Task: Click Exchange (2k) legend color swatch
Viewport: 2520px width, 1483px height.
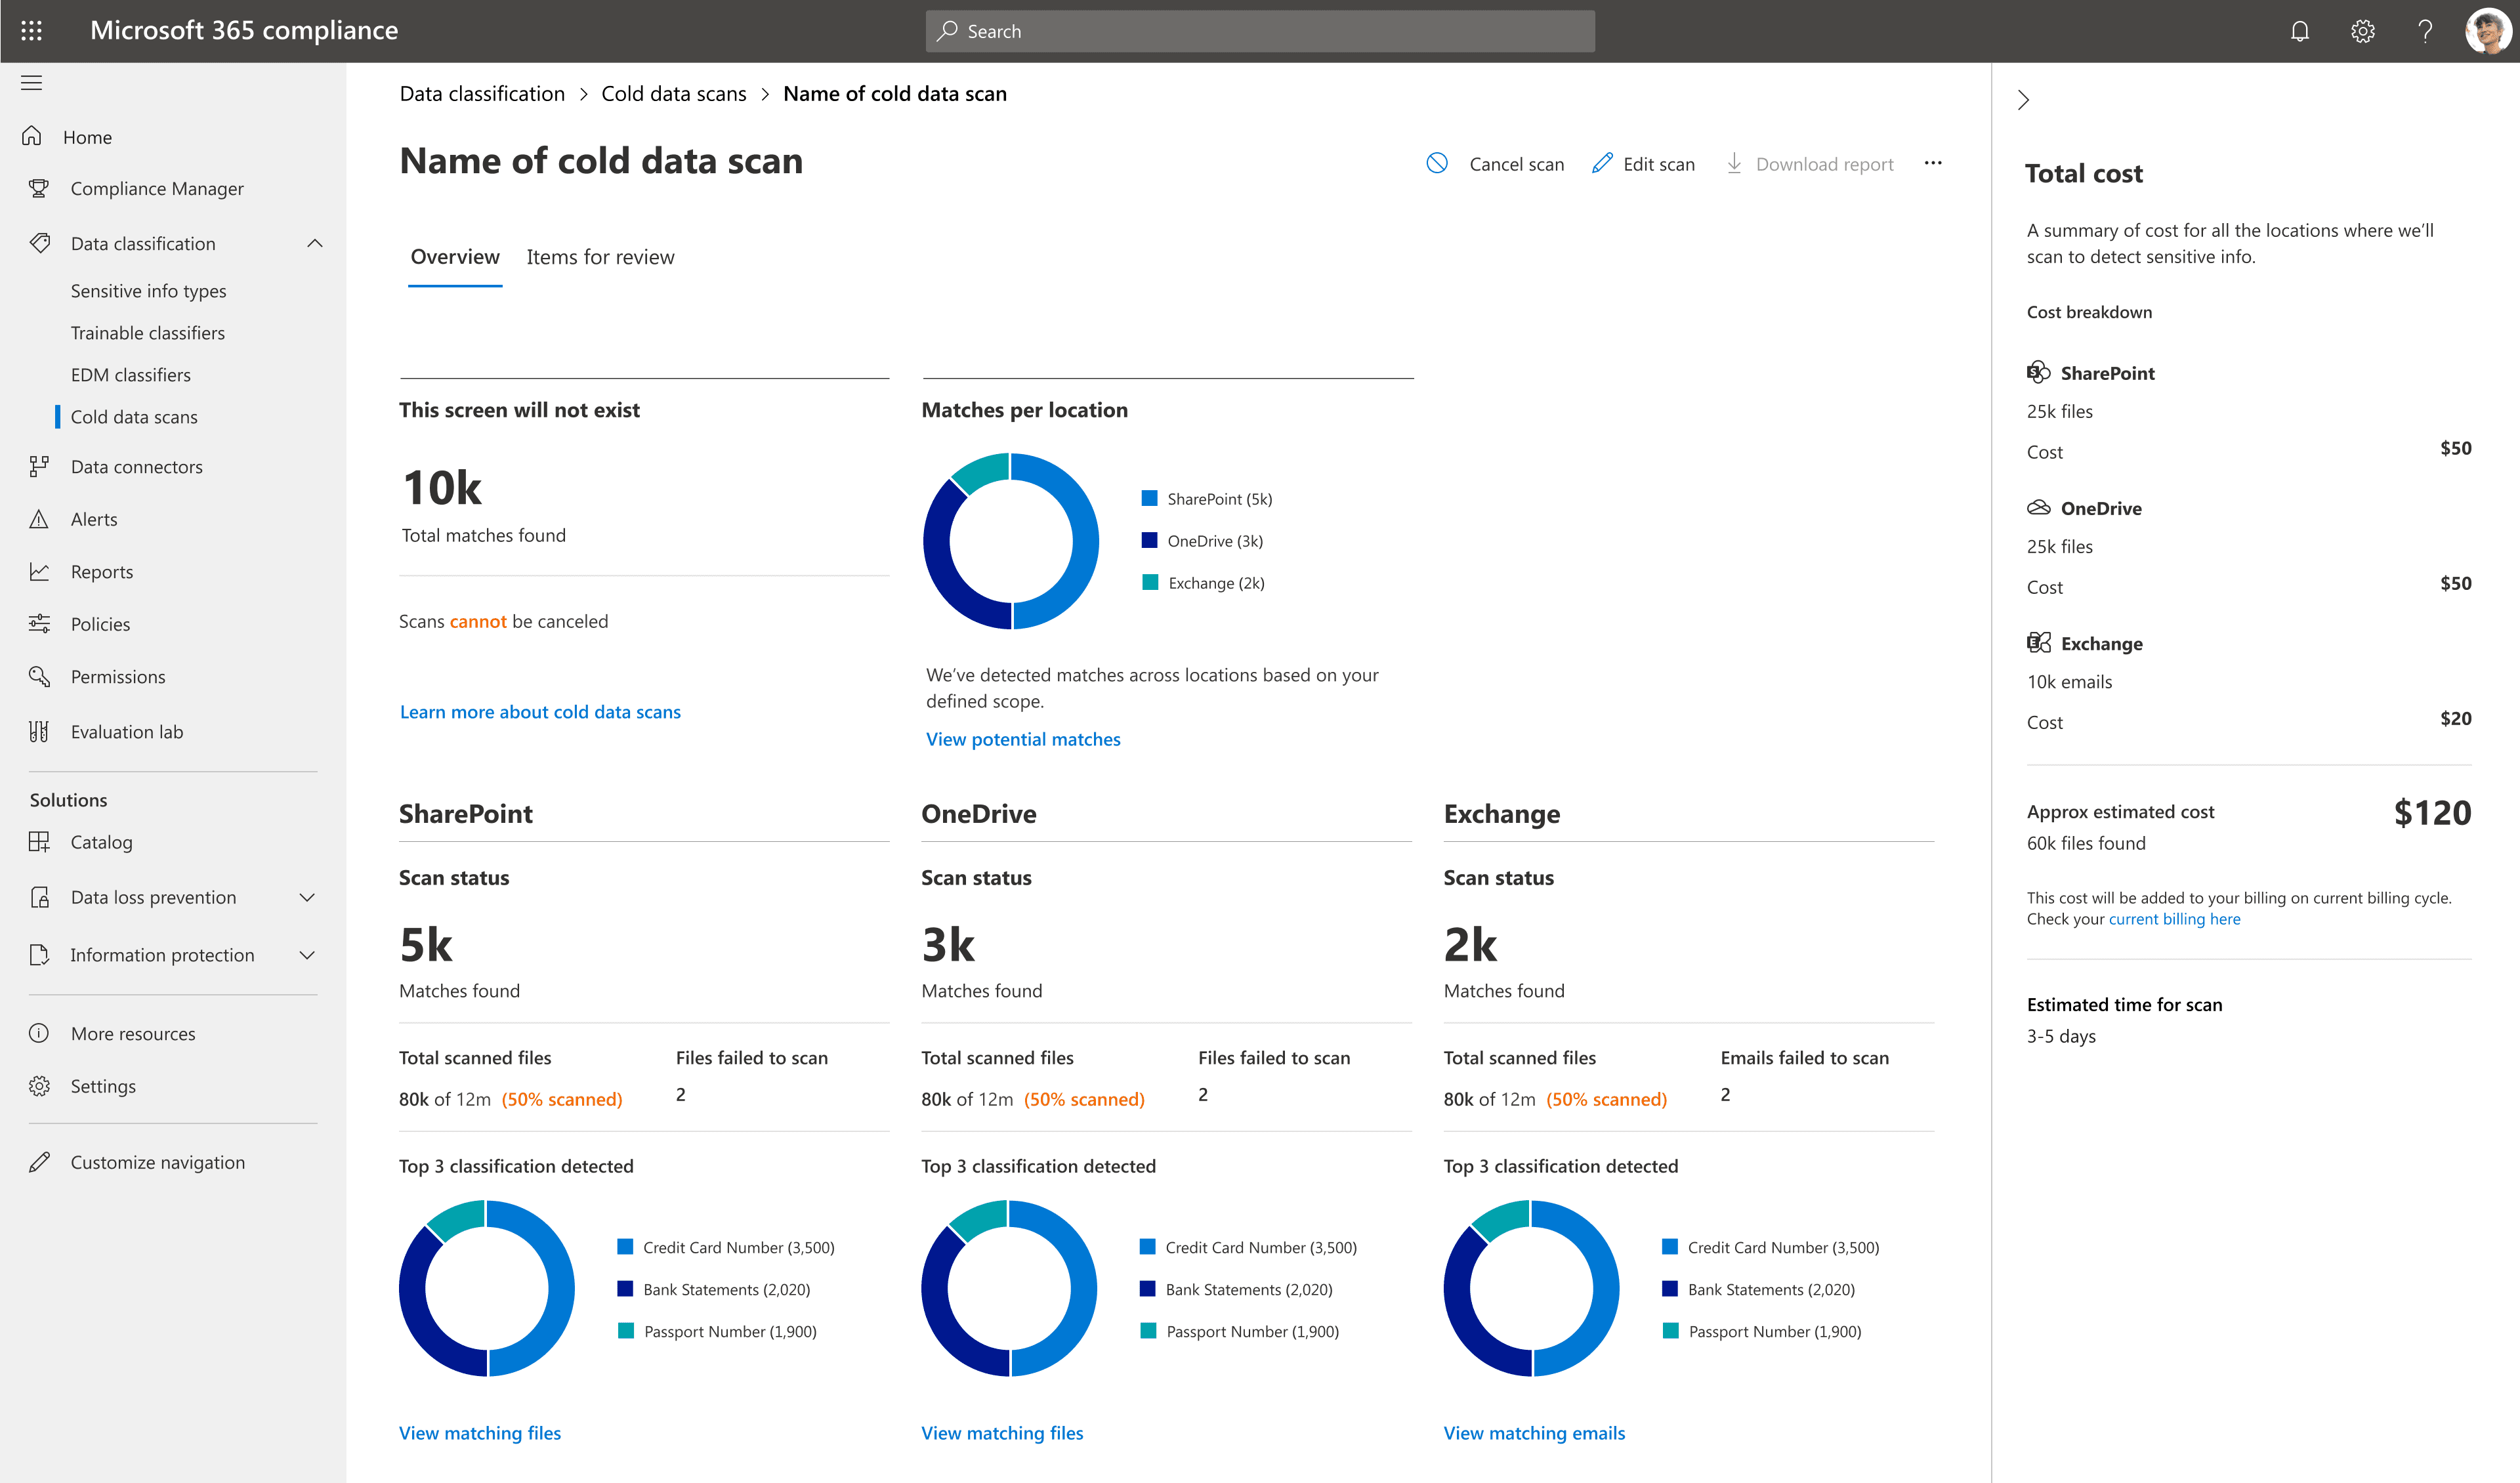Action: click(1149, 582)
